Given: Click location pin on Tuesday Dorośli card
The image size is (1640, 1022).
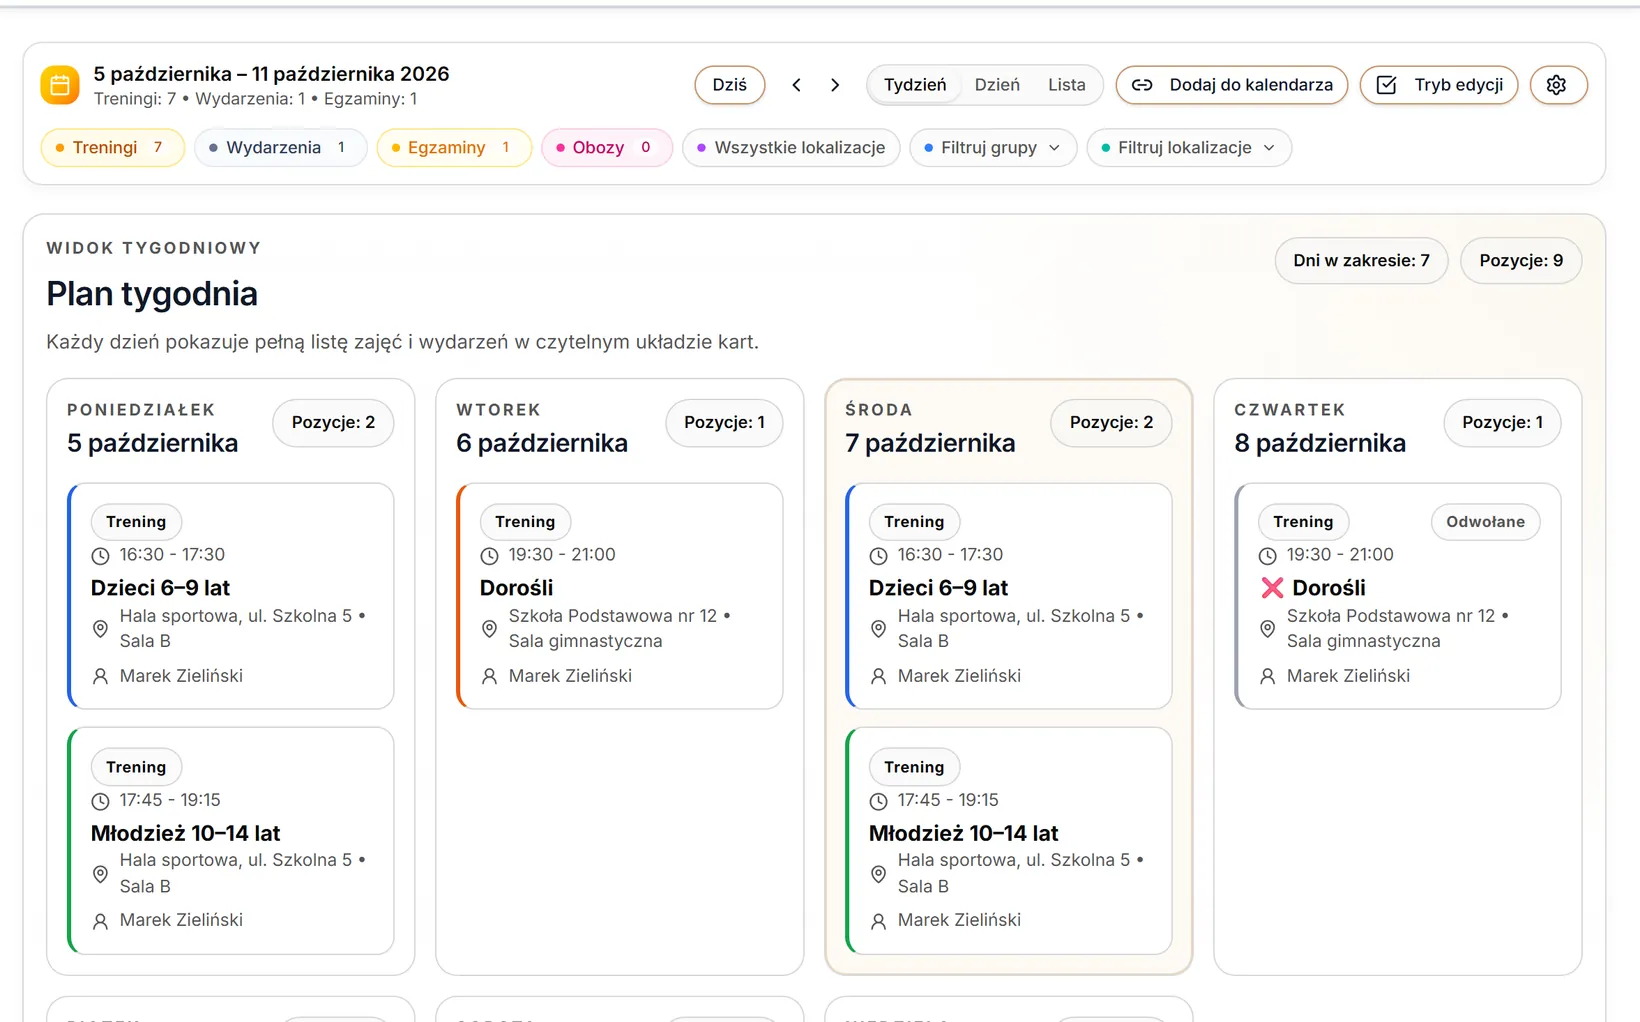Looking at the screenshot, I should pyautogui.click(x=489, y=629).
